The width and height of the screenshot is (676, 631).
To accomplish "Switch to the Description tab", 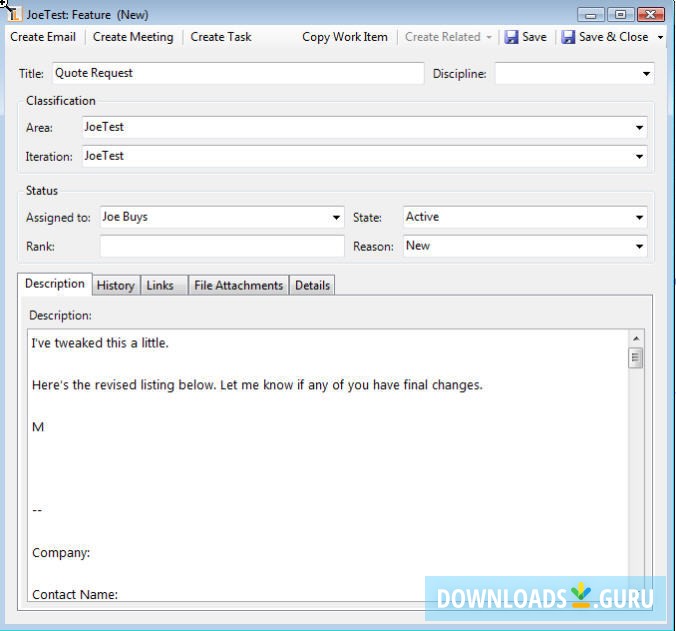I will [55, 284].
